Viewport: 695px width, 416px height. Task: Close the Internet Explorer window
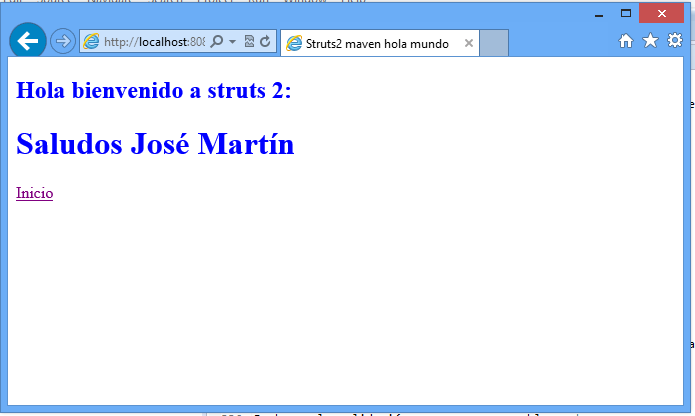pyautogui.click(x=661, y=13)
